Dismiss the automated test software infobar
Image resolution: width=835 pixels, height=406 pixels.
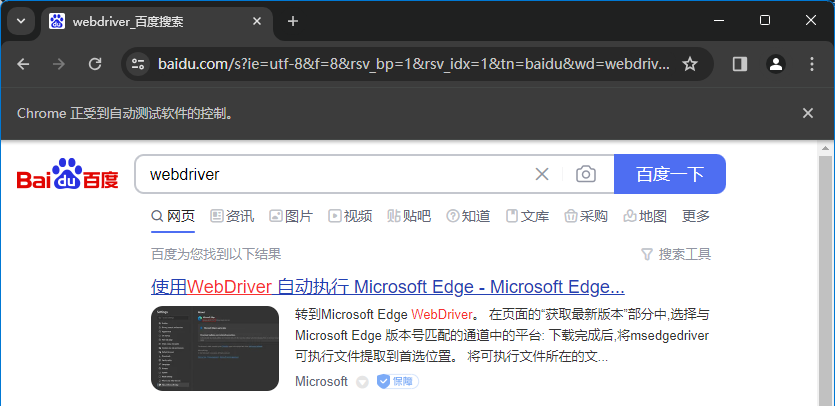808,113
